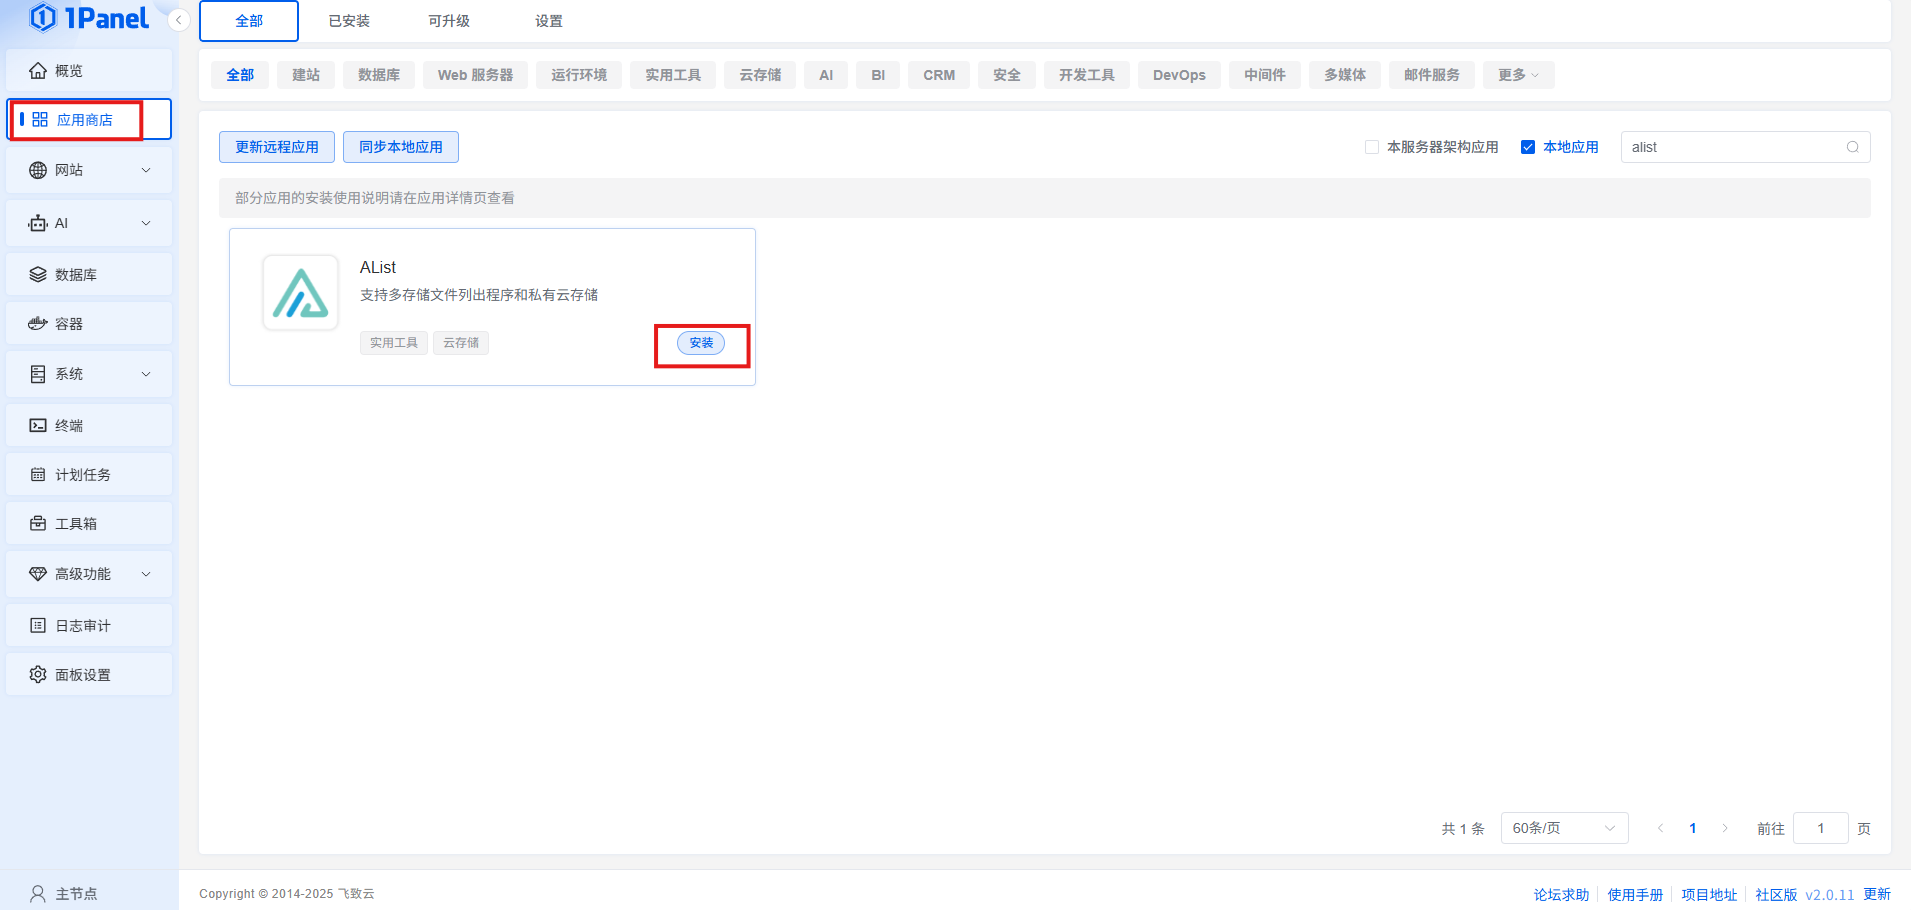
Task: Click the container Docker icon
Action: point(38,324)
